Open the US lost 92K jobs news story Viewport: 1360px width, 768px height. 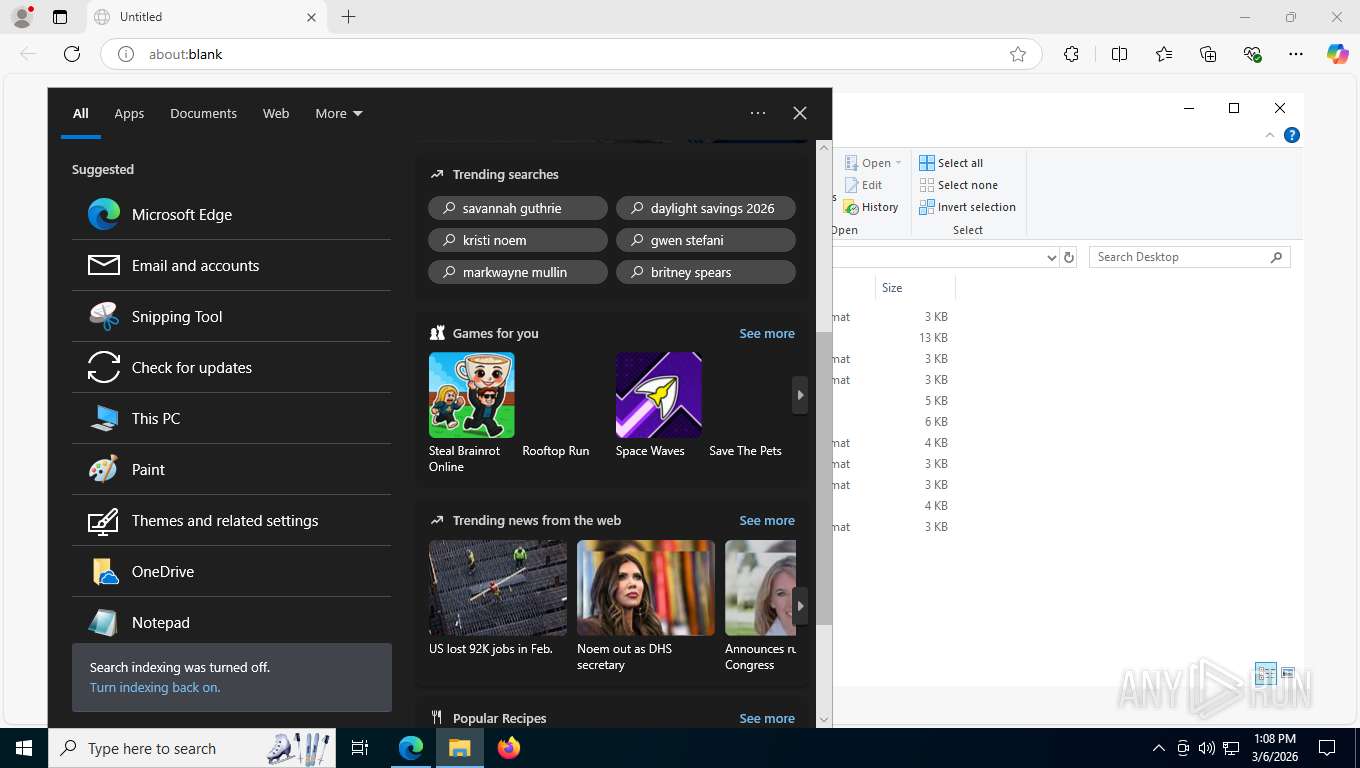coord(498,598)
